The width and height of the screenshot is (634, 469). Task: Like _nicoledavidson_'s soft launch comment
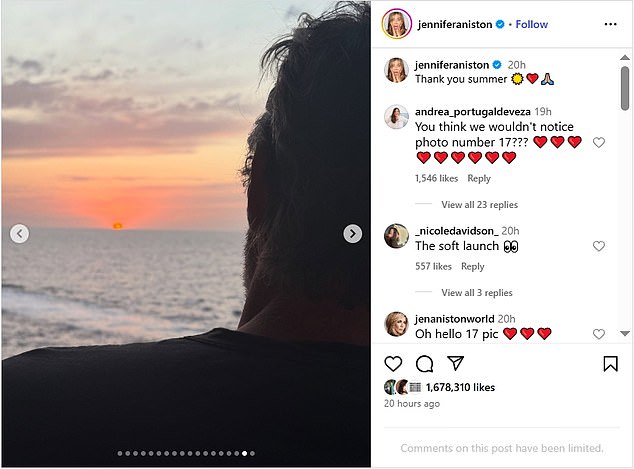599,246
